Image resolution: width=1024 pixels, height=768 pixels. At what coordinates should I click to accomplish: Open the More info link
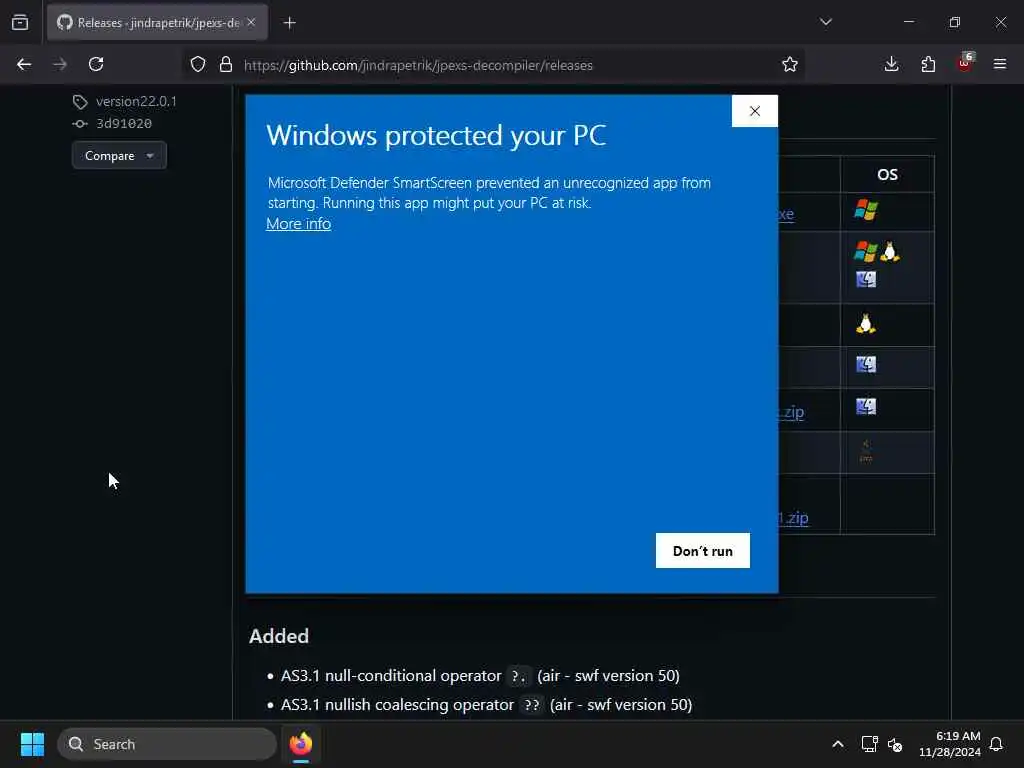point(298,223)
